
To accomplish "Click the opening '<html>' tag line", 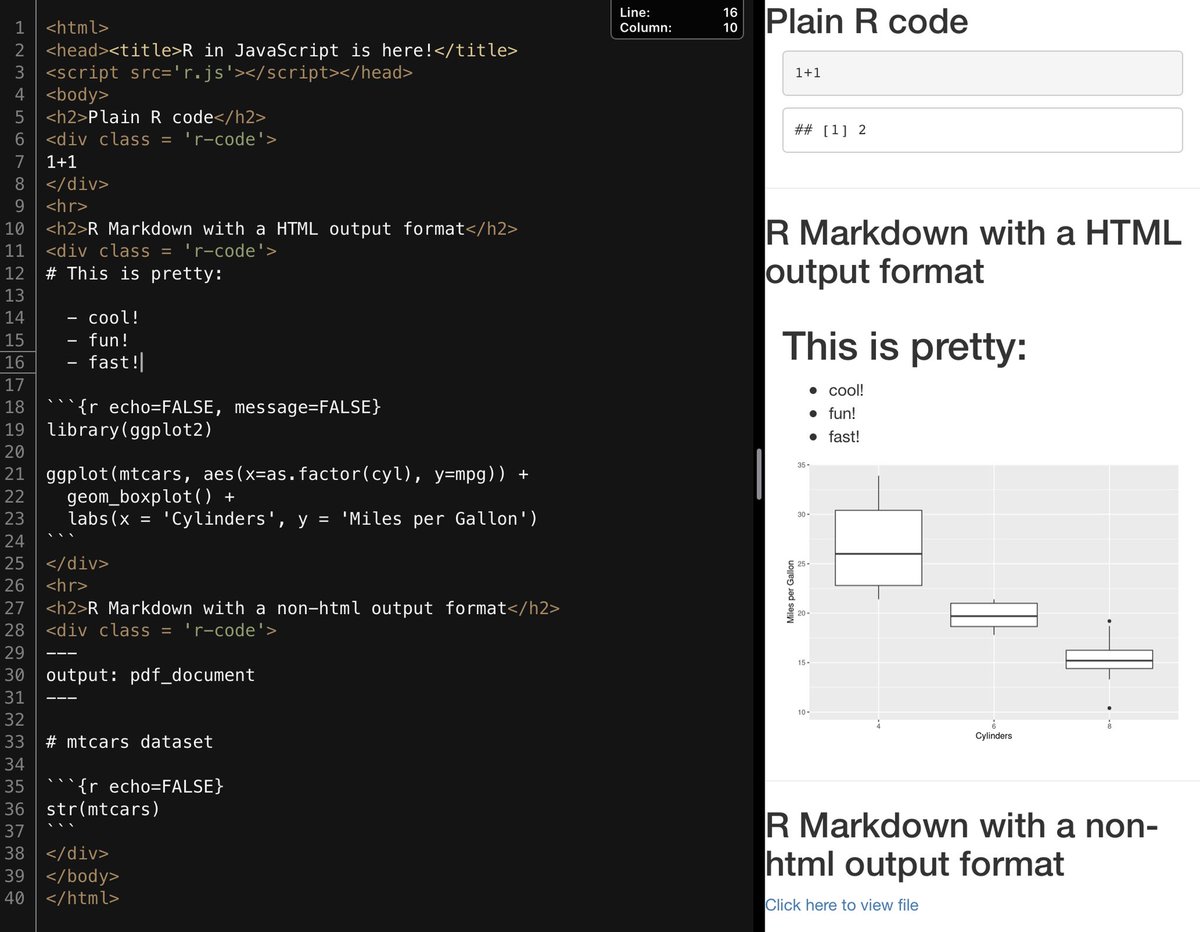I will (77, 28).
